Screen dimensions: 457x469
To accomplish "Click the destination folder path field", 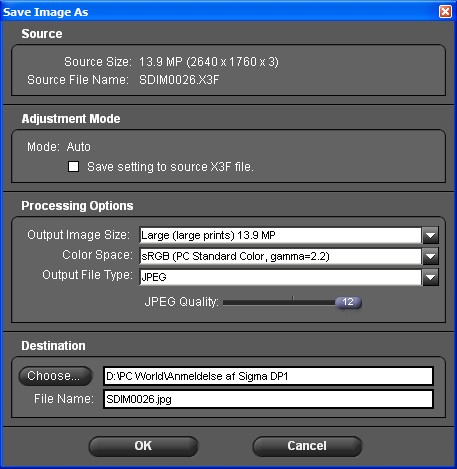I will [x=268, y=376].
